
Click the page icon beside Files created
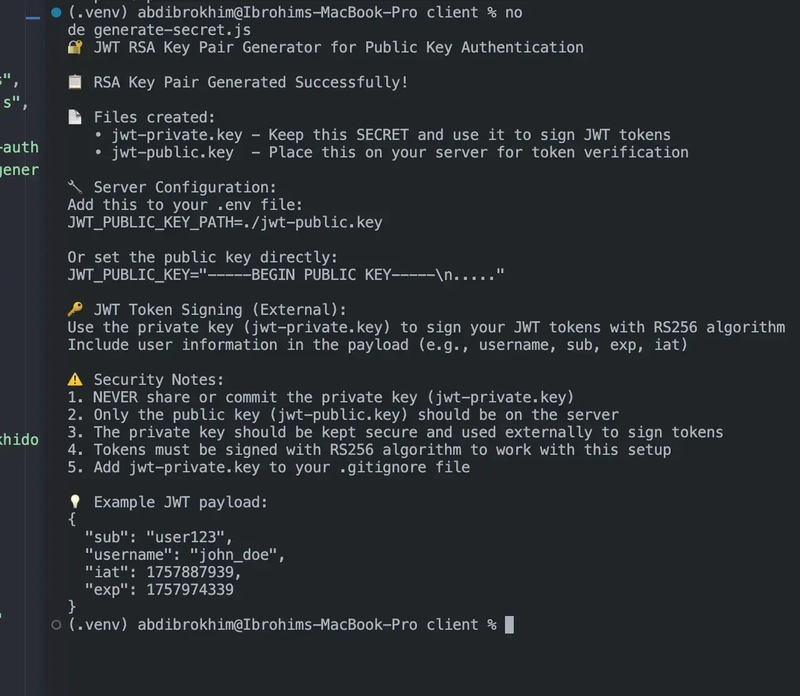coord(75,117)
